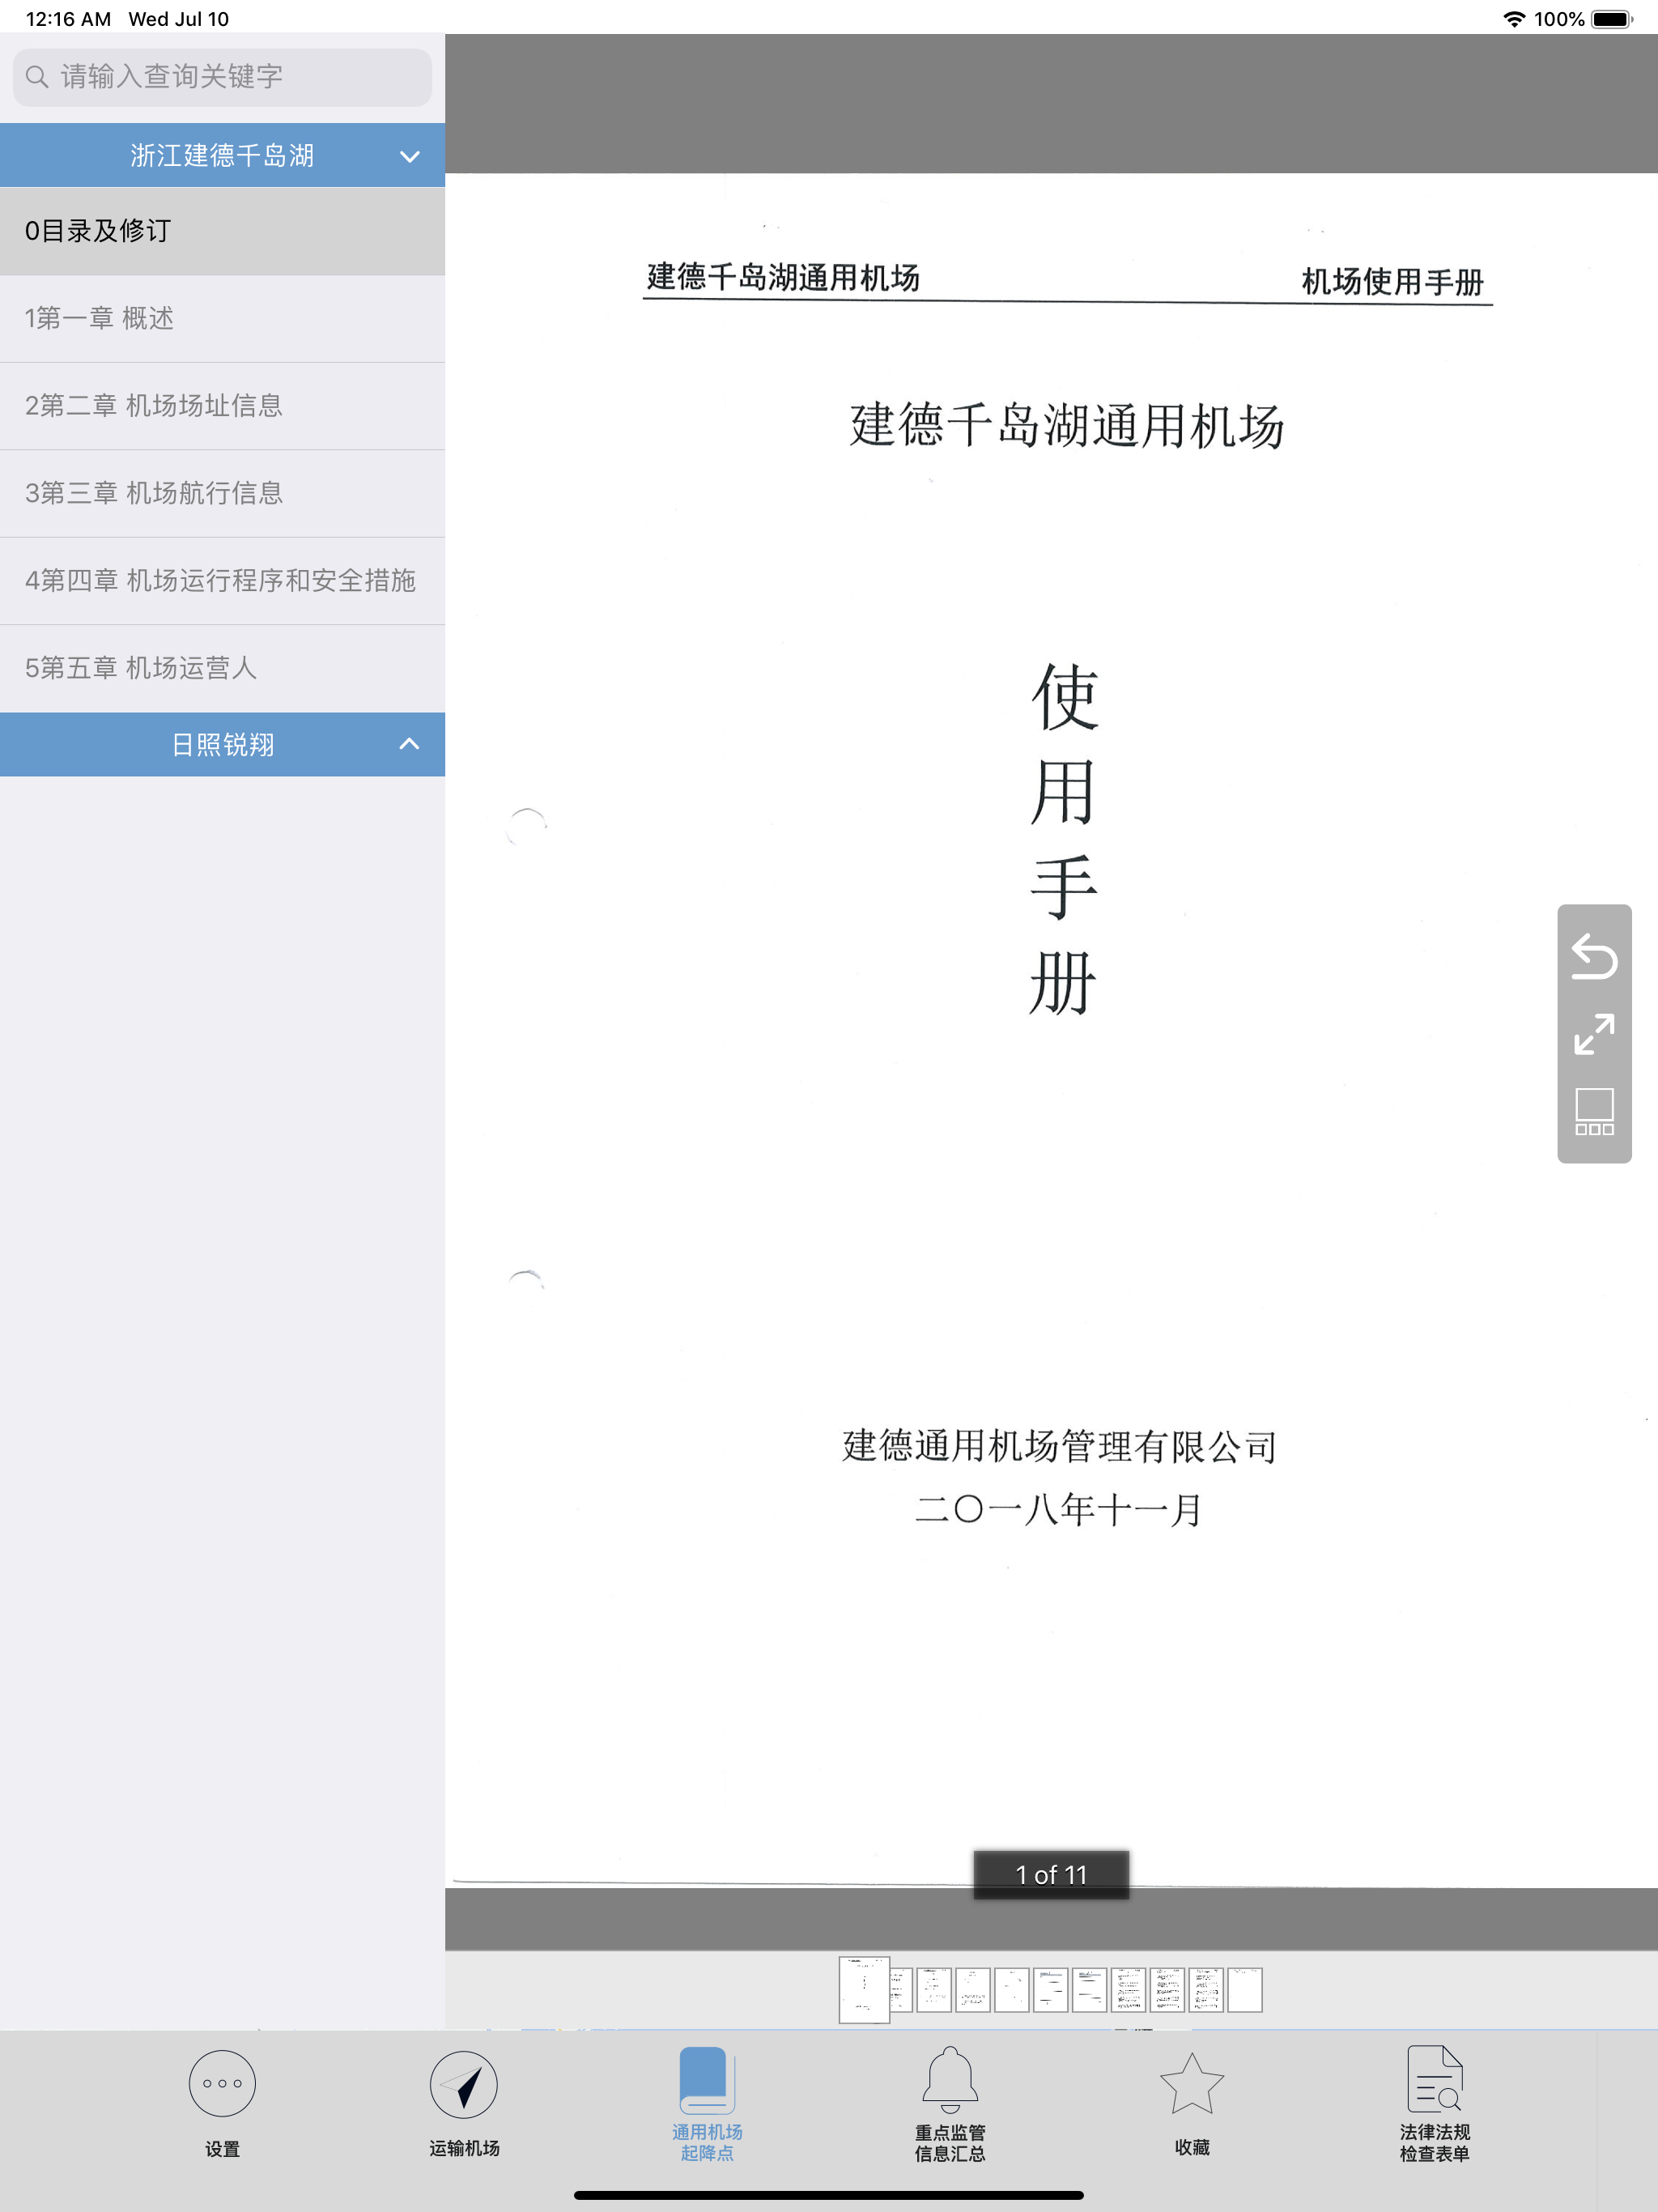Click the search magnifier icon
1658x2212 pixels.
click(37, 77)
